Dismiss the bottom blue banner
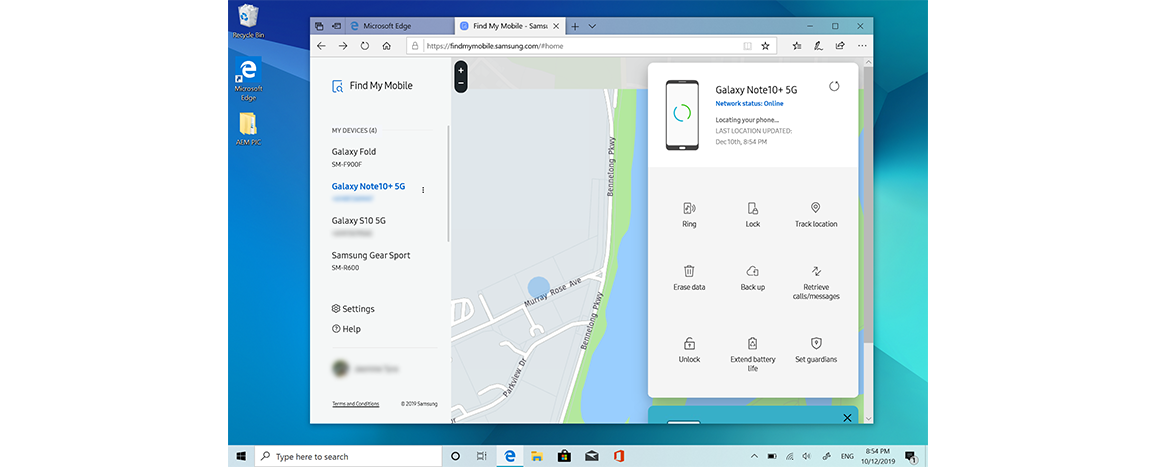Viewport: 1156px width, 467px height. [x=847, y=418]
